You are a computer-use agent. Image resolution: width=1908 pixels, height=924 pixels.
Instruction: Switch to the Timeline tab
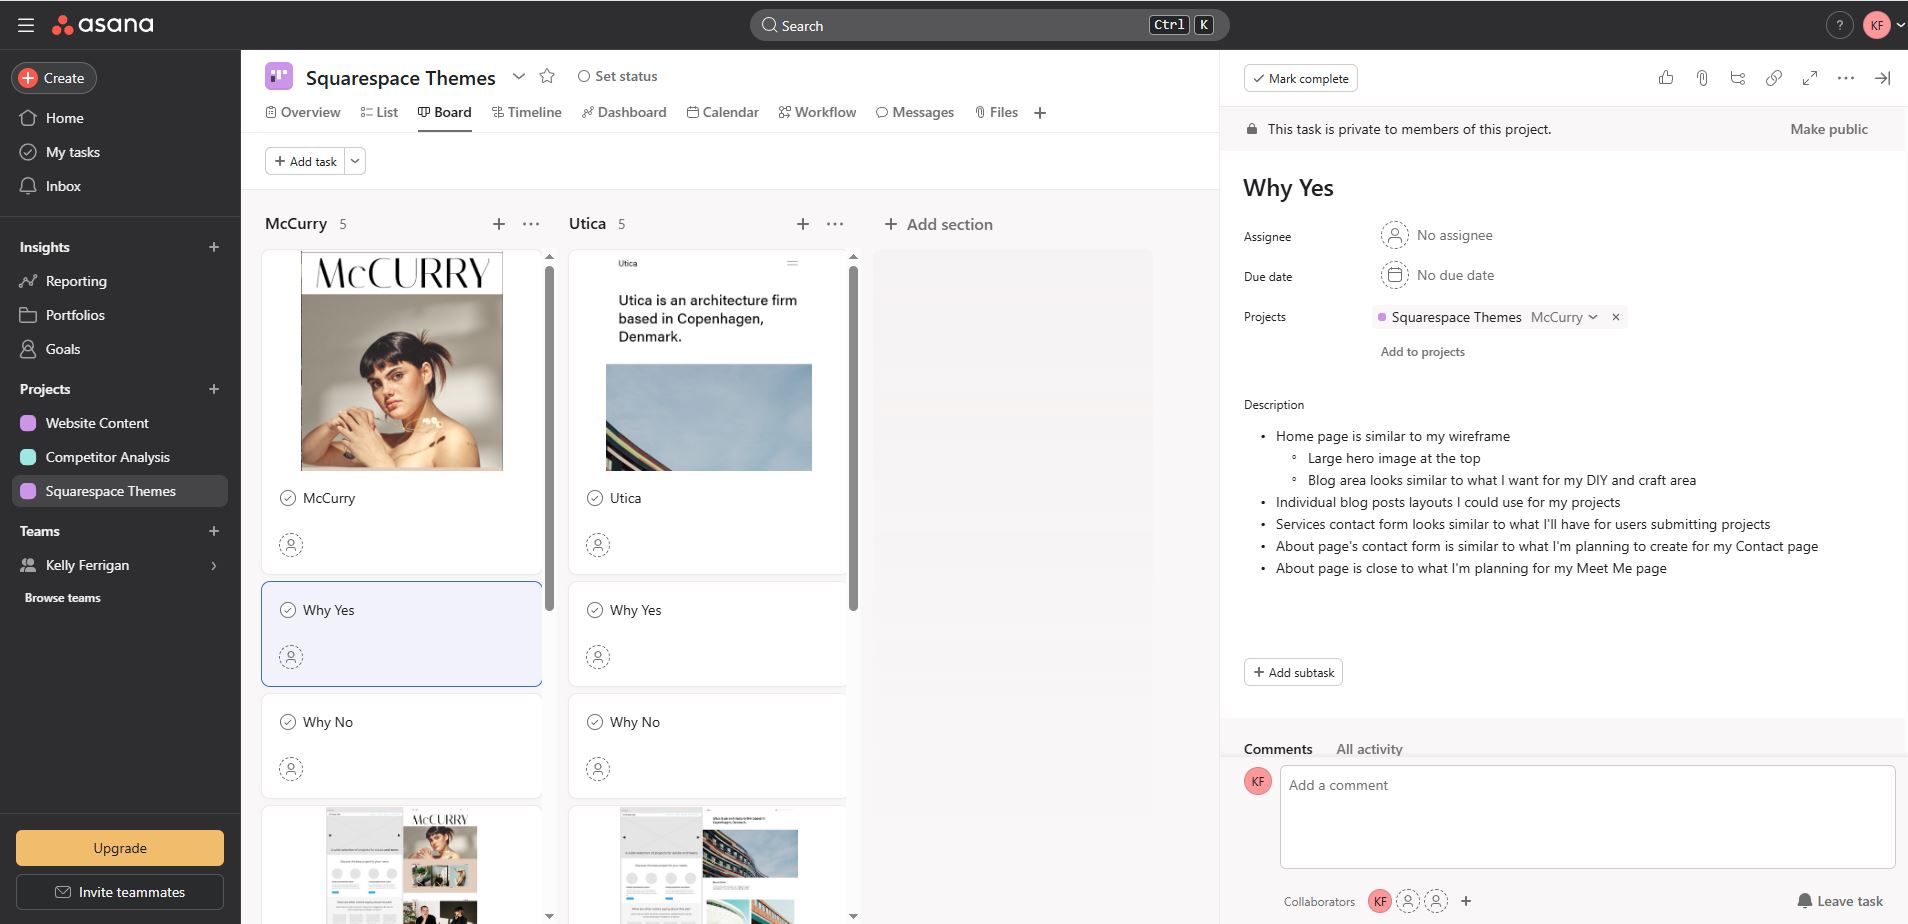[526, 112]
